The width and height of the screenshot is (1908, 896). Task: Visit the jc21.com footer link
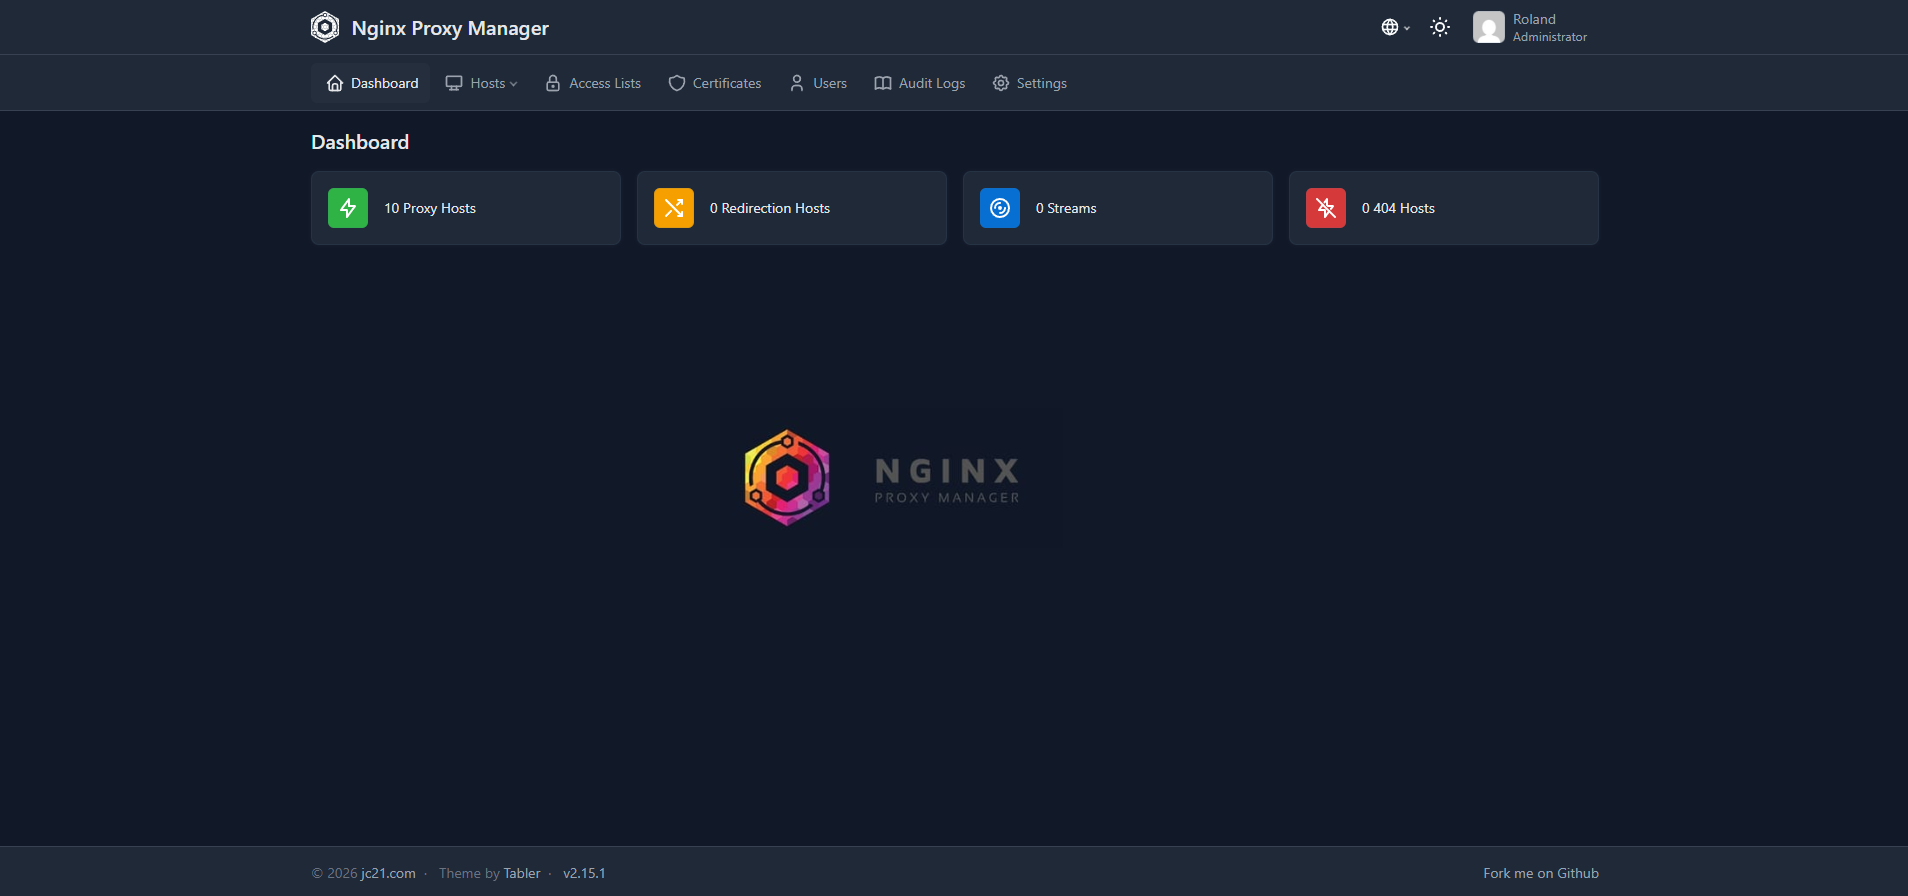[388, 873]
